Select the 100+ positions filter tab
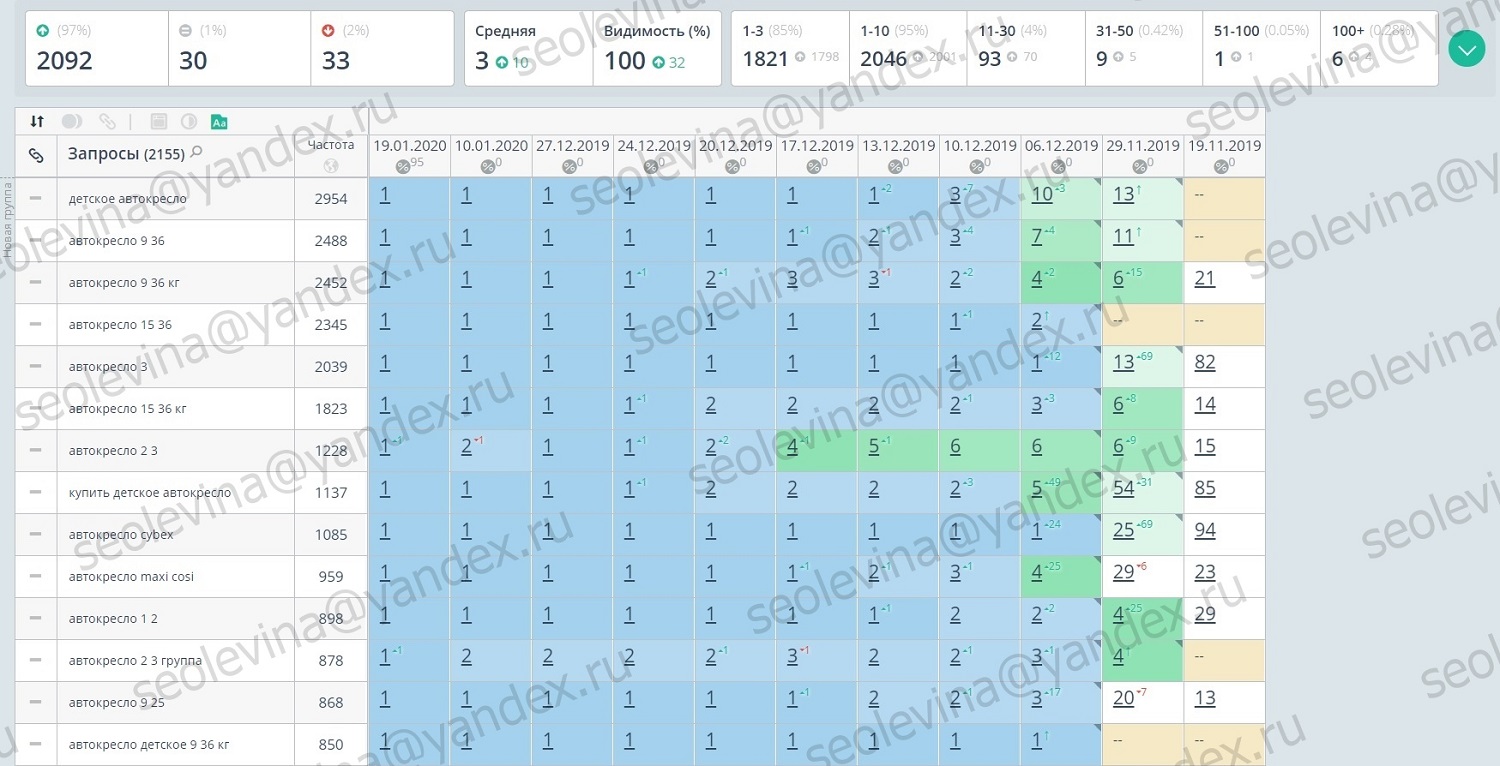Image resolution: width=1500 pixels, height=766 pixels. coord(1380,48)
